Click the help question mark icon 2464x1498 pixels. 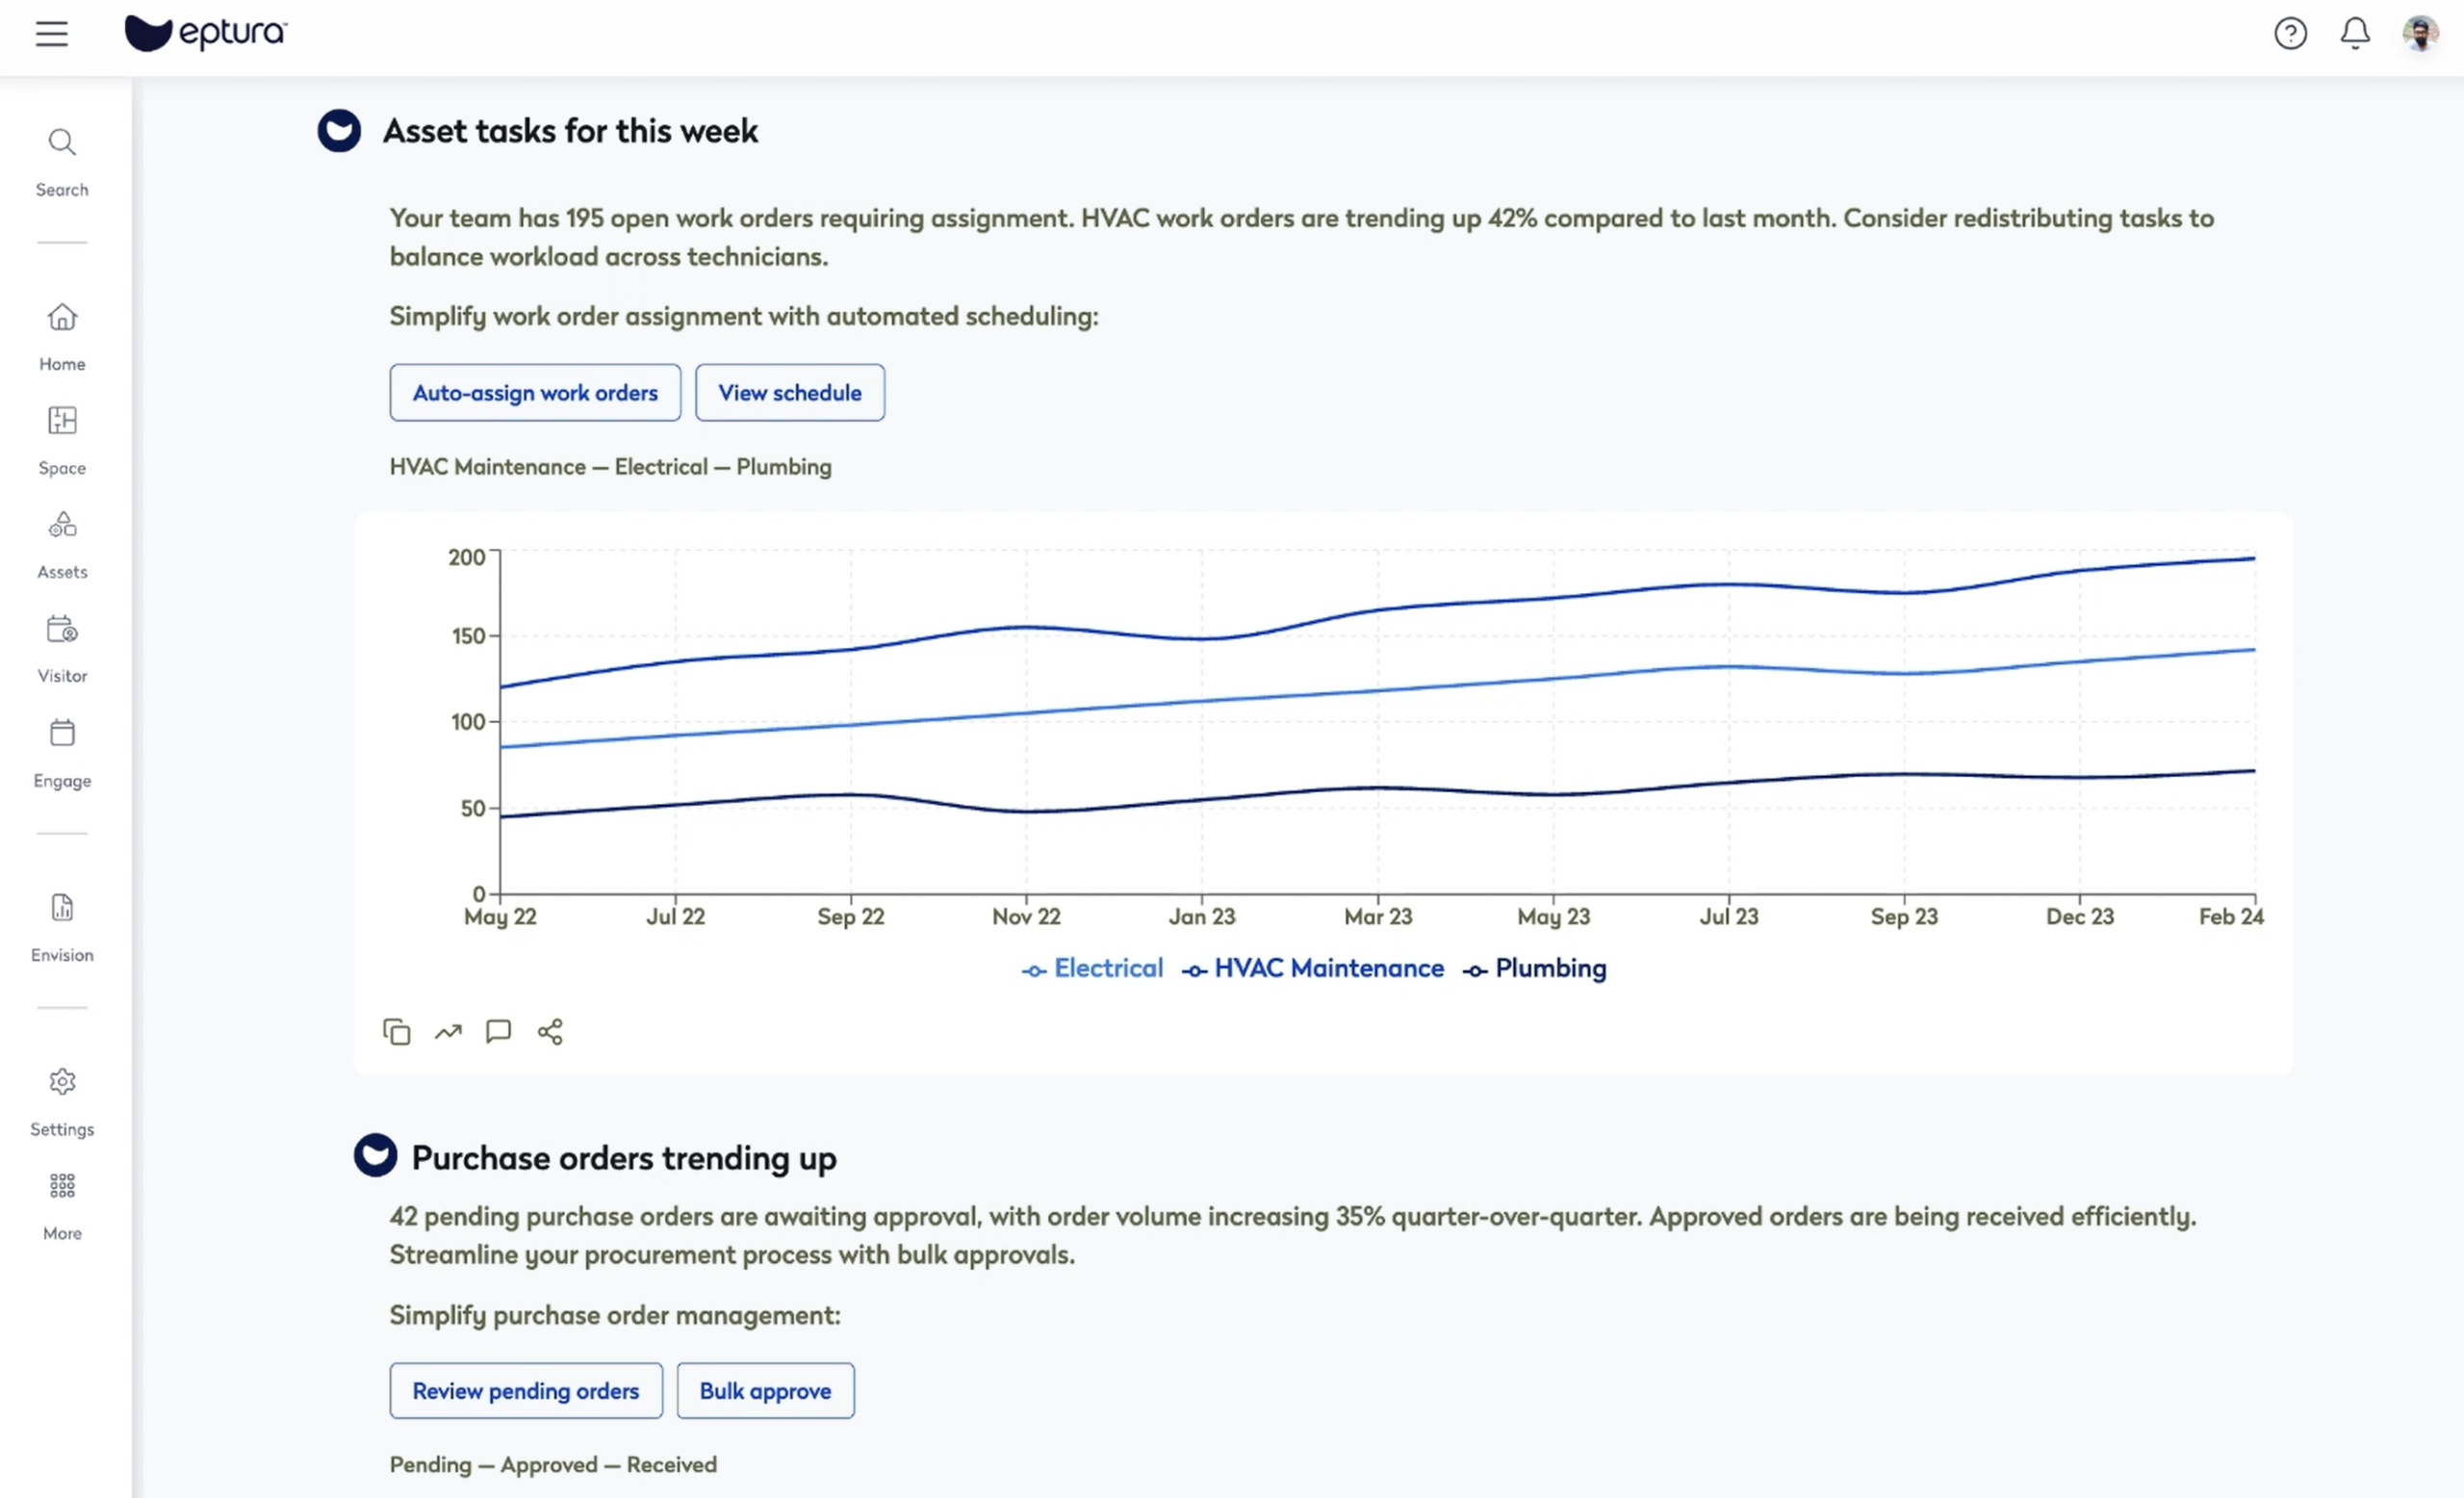point(2289,34)
